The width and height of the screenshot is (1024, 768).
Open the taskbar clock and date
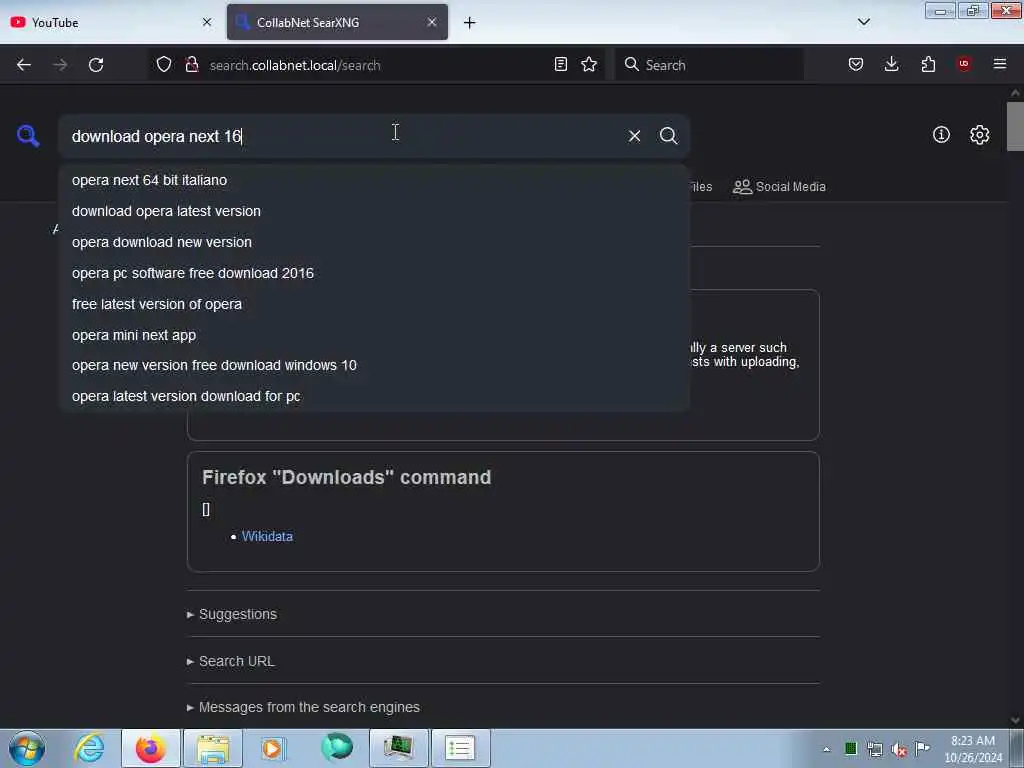973,749
